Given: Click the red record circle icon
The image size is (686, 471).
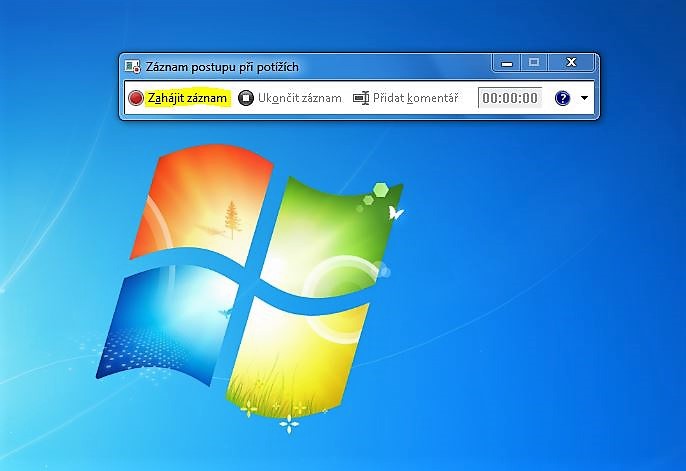Looking at the screenshot, I should pyautogui.click(x=136, y=98).
